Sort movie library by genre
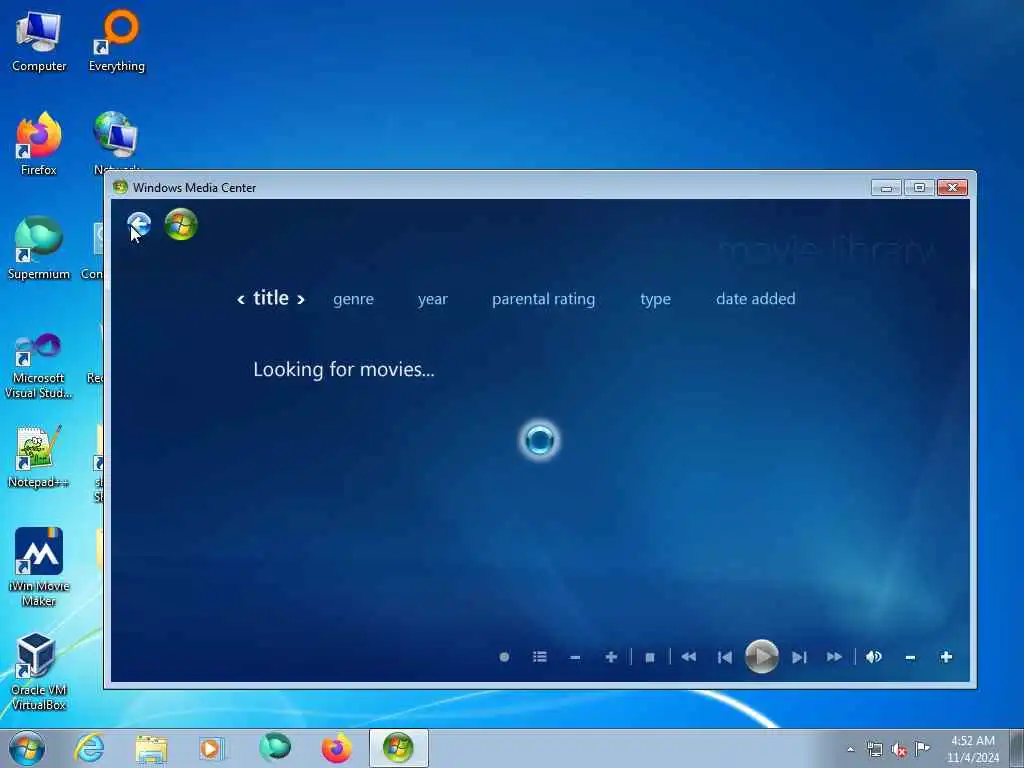Viewport: 1024px width, 768px height. click(x=353, y=299)
